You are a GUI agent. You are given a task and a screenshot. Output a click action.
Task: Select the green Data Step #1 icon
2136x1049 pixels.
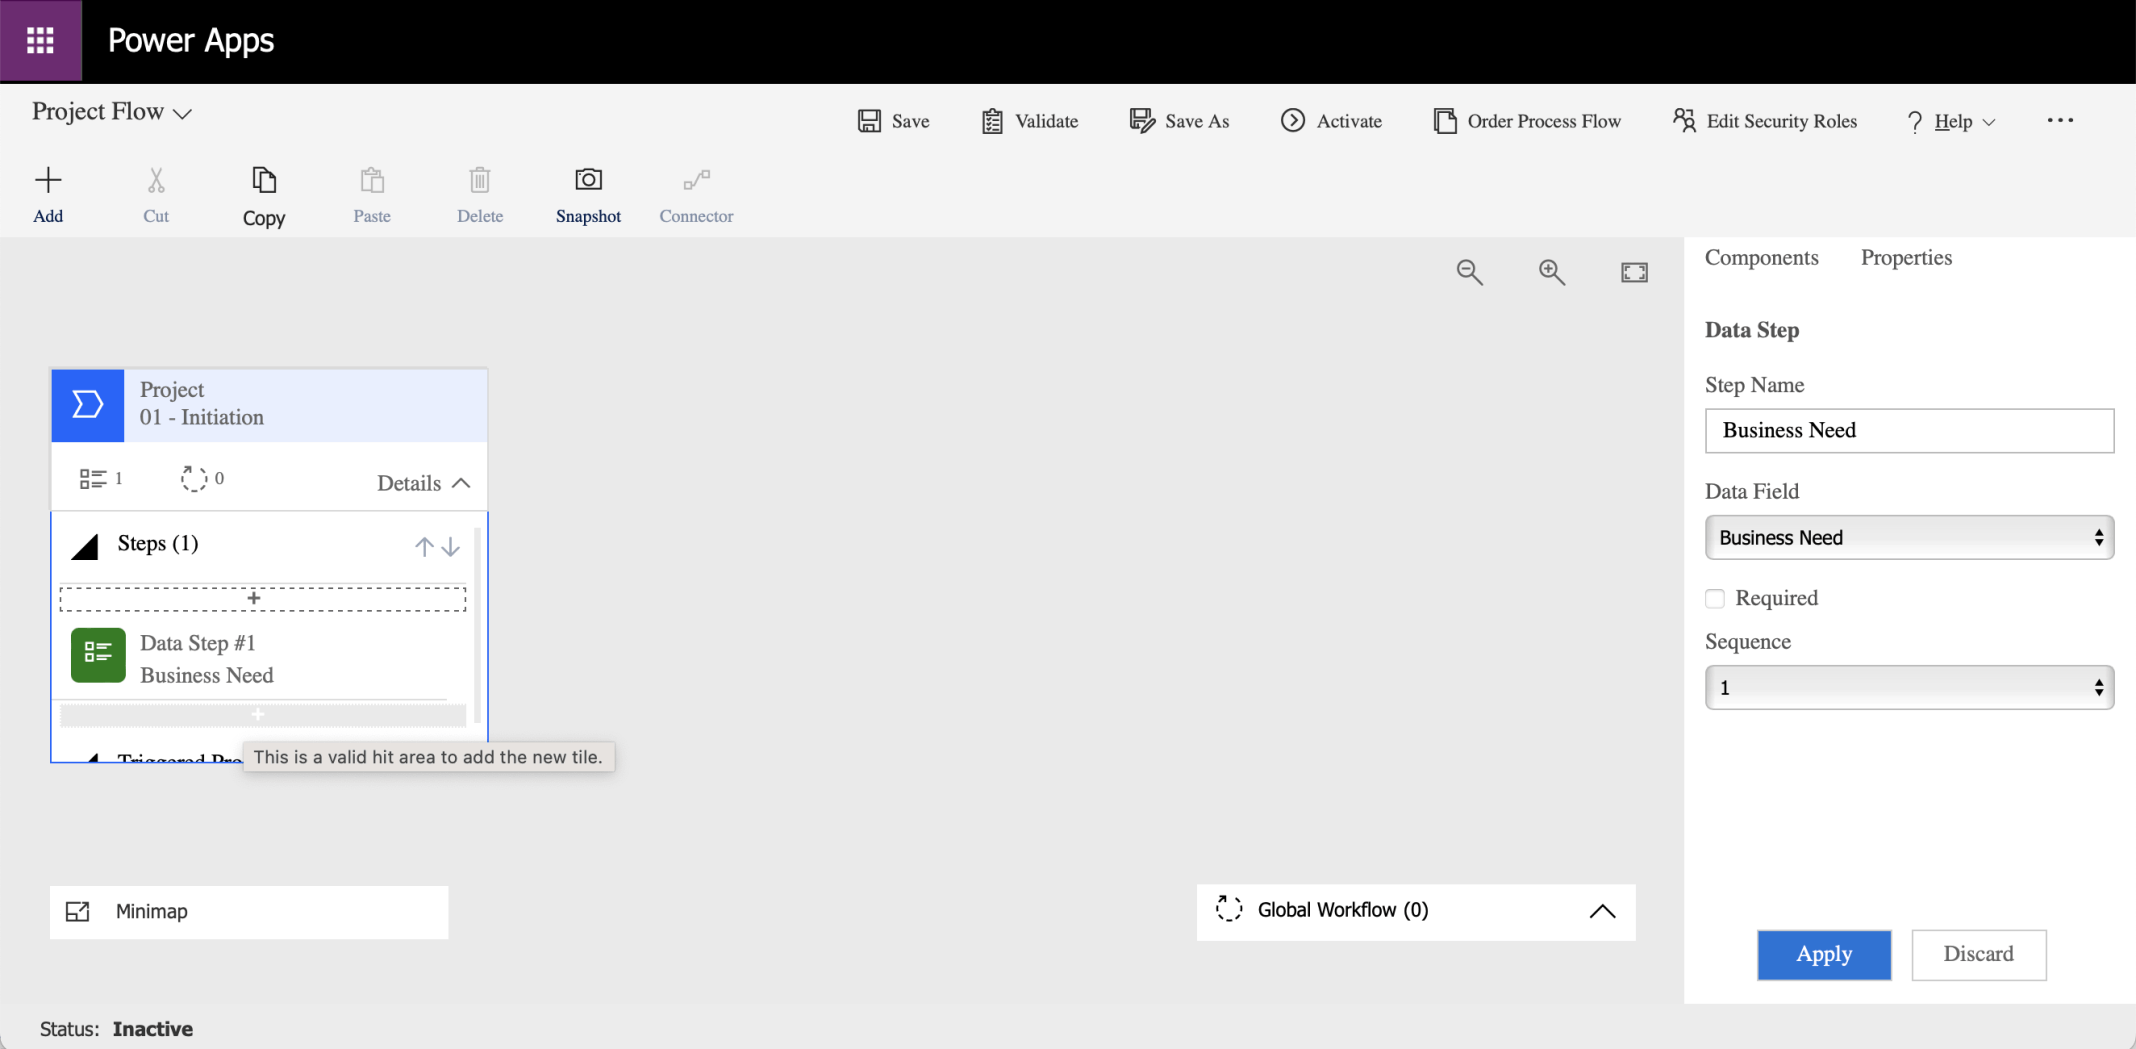click(x=98, y=655)
